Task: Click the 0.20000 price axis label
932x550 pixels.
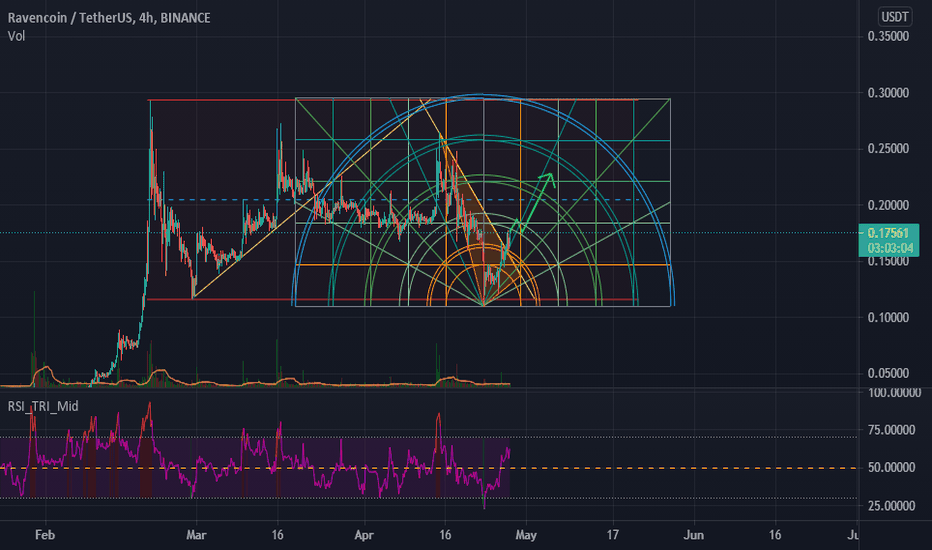Action: (888, 205)
